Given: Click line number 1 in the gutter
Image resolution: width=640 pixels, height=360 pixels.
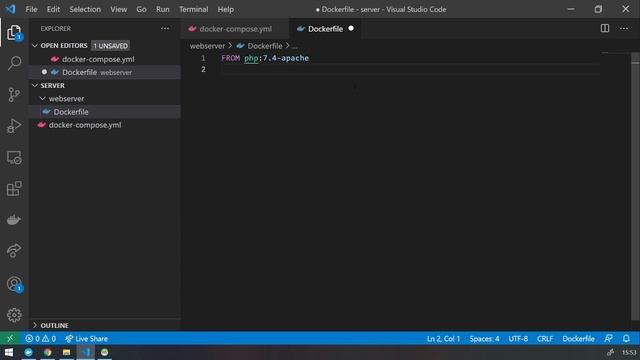Looking at the screenshot, I should point(203,58).
